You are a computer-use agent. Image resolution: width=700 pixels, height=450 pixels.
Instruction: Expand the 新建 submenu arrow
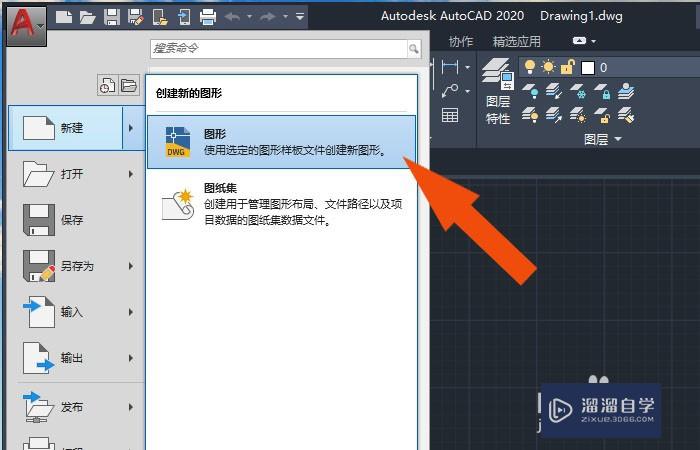coord(133,128)
